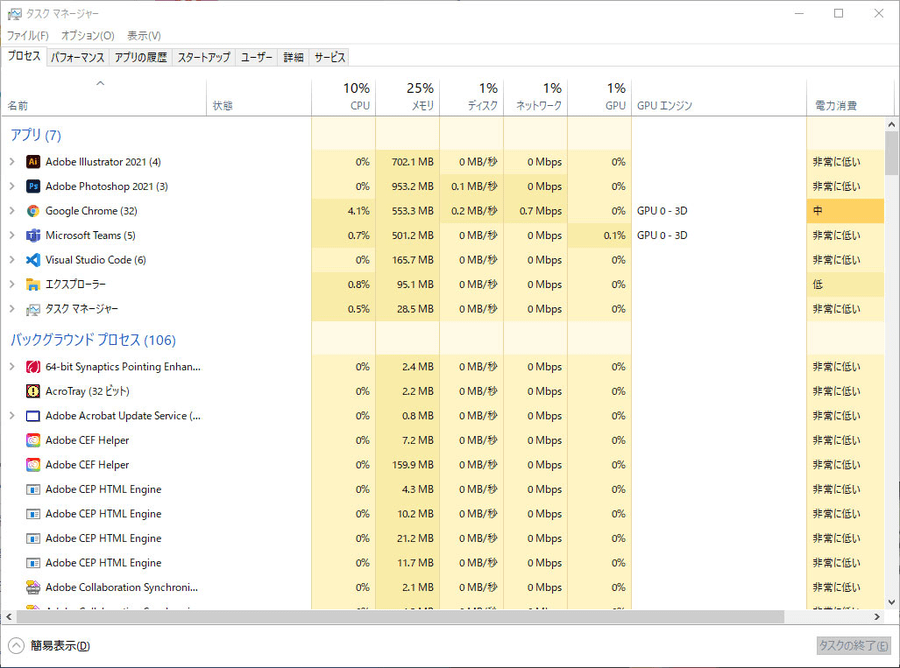
Task: Sort processes by the ディスク column header
Action: point(472,97)
